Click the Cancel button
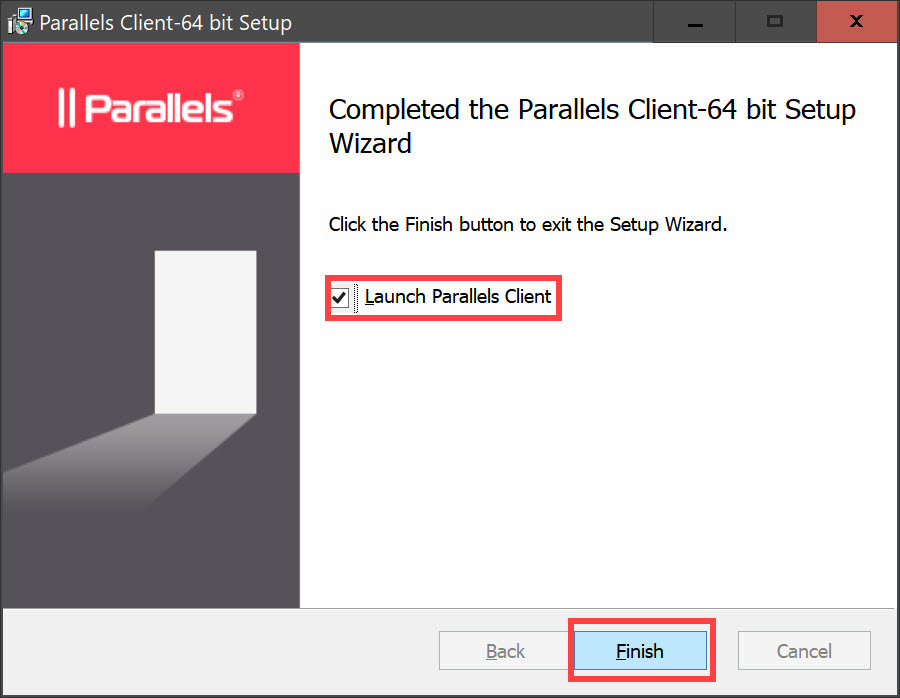The image size is (900, 698). (x=804, y=651)
